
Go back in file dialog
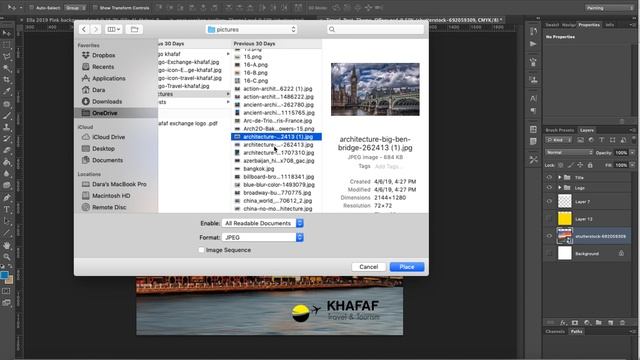pos(84,29)
